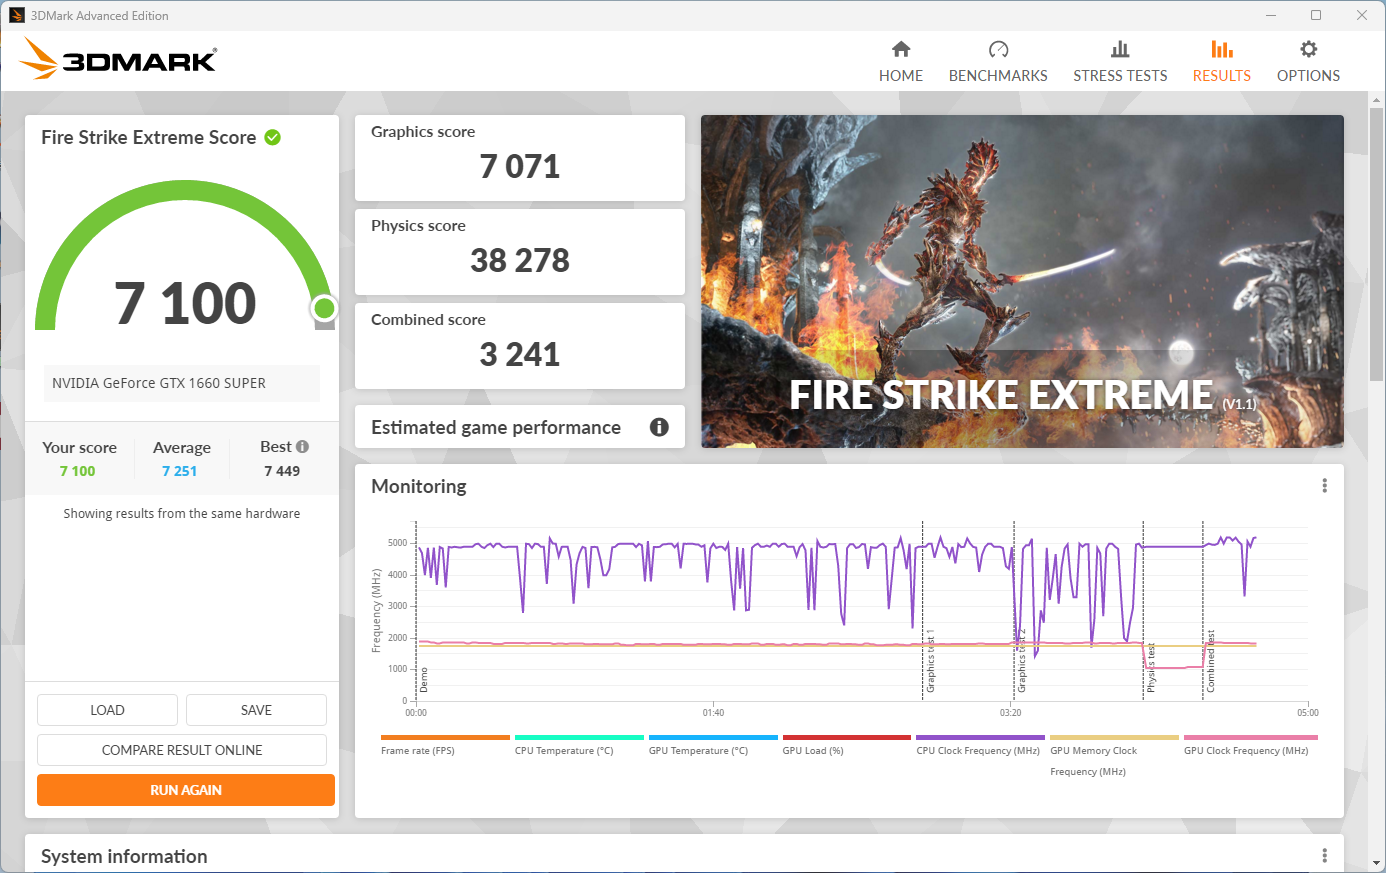The height and width of the screenshot is (873, 1386).
Task: Click Combined score value 3 241
Action: (x=520, y=354)
